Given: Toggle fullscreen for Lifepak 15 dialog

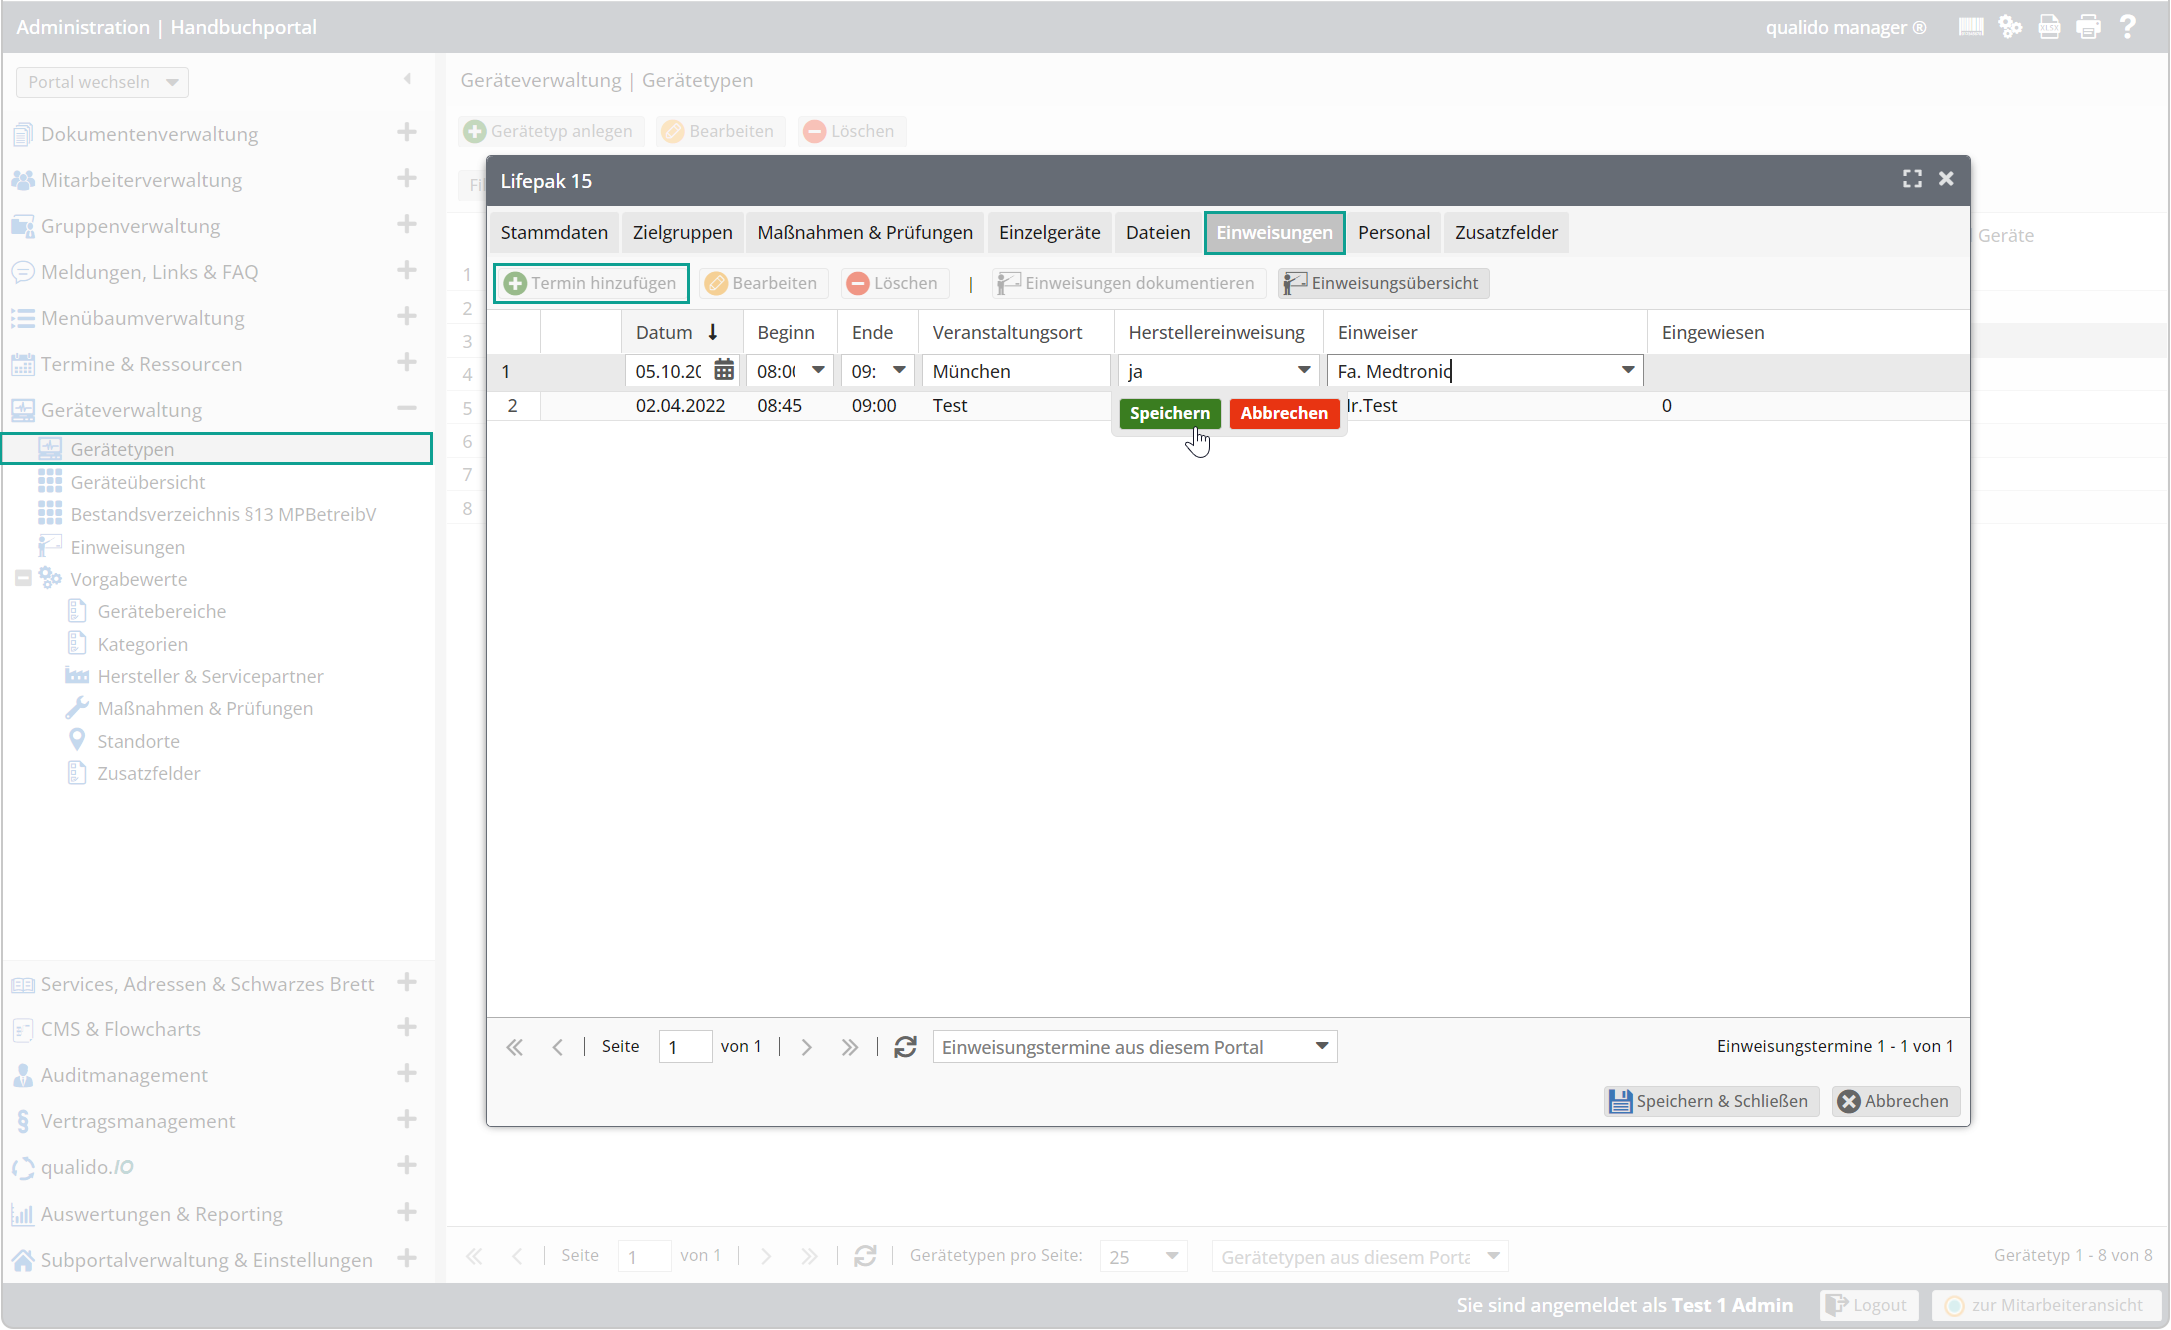Looking at the screenshot, I should click(1912, 178).
